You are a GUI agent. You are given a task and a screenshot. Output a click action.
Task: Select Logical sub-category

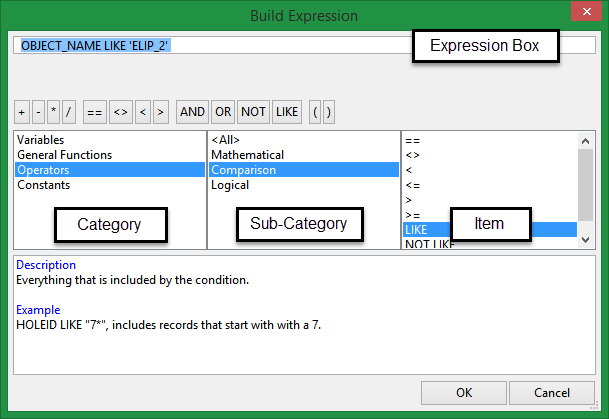(231, 185)
